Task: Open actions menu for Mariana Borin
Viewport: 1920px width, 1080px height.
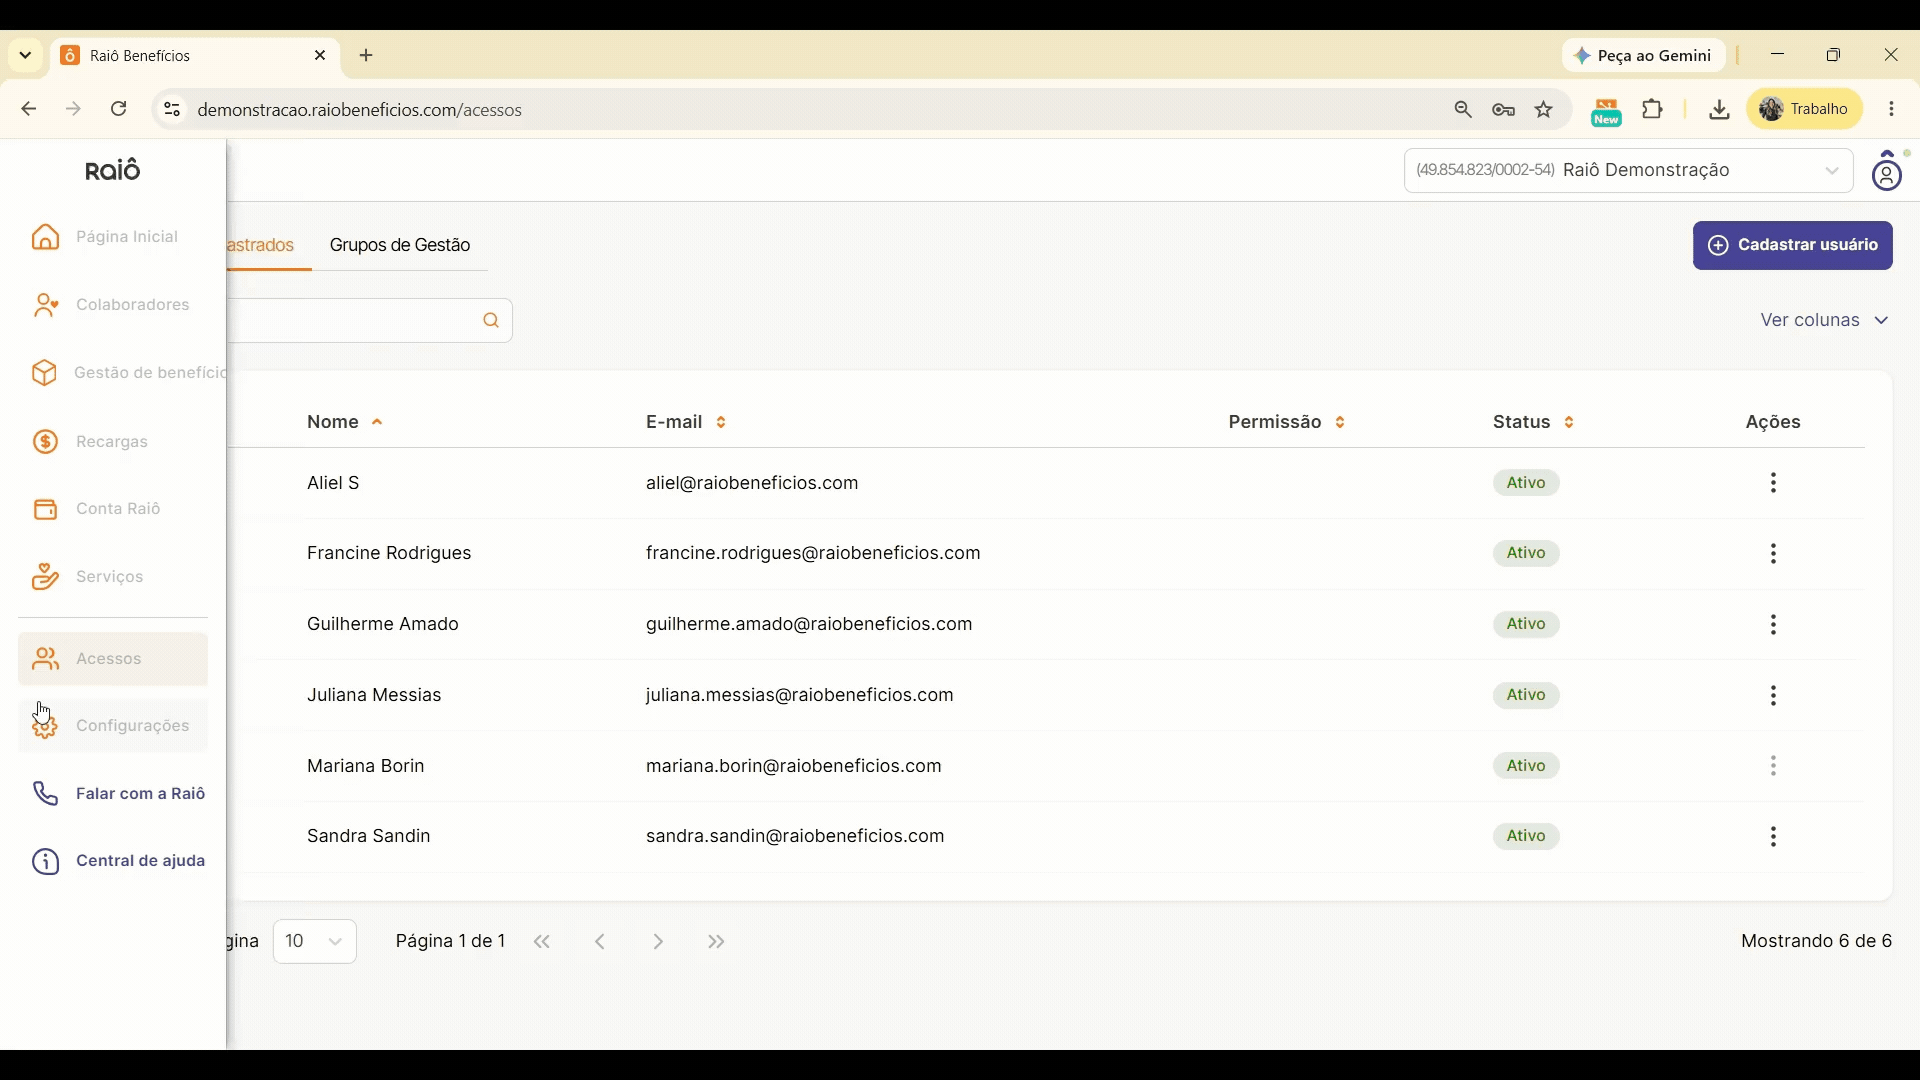Action: click(x=1774, y=768)
